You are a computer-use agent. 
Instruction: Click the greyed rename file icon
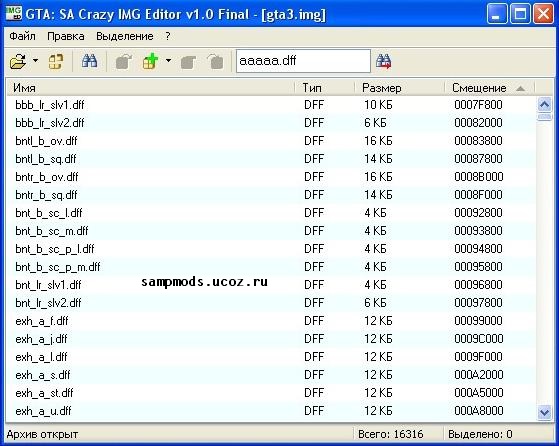click(x=188, y=62)
